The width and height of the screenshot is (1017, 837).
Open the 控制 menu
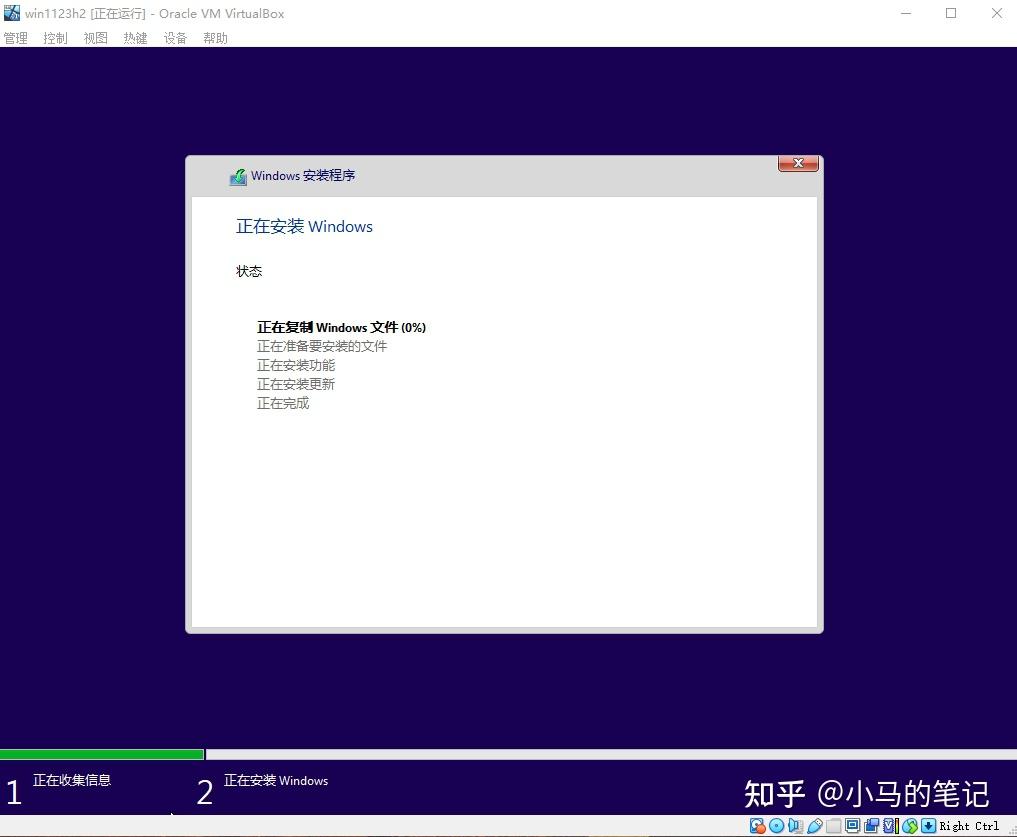55,38
